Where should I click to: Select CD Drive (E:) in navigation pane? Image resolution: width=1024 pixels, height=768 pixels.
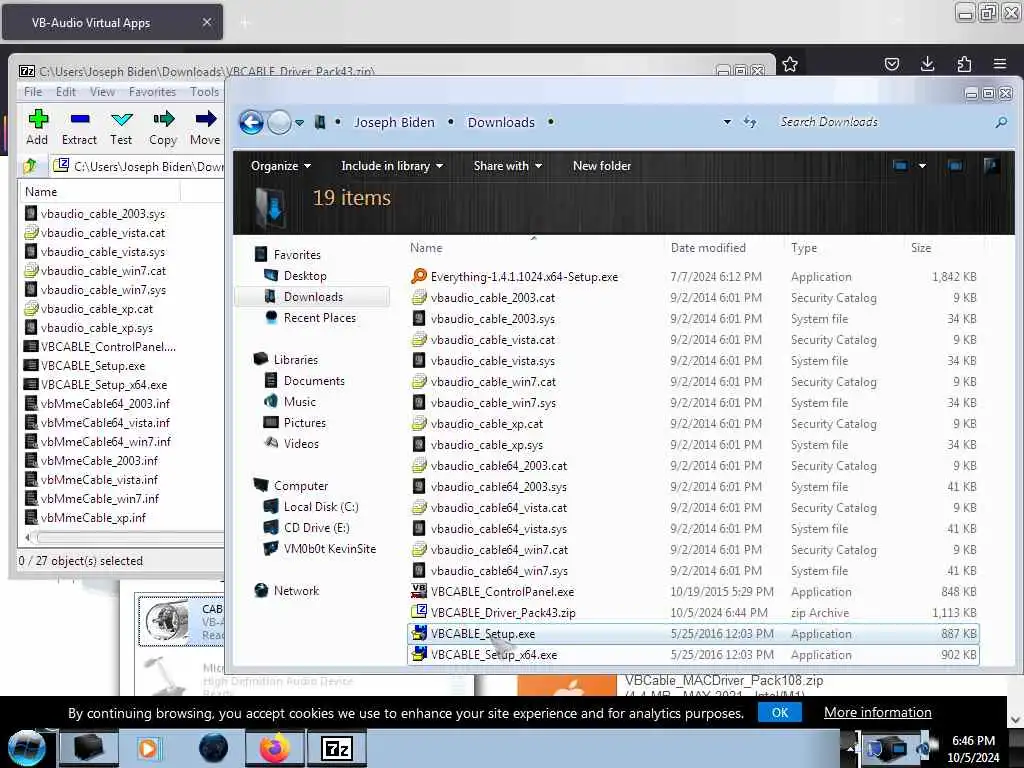tap(316, 528)
